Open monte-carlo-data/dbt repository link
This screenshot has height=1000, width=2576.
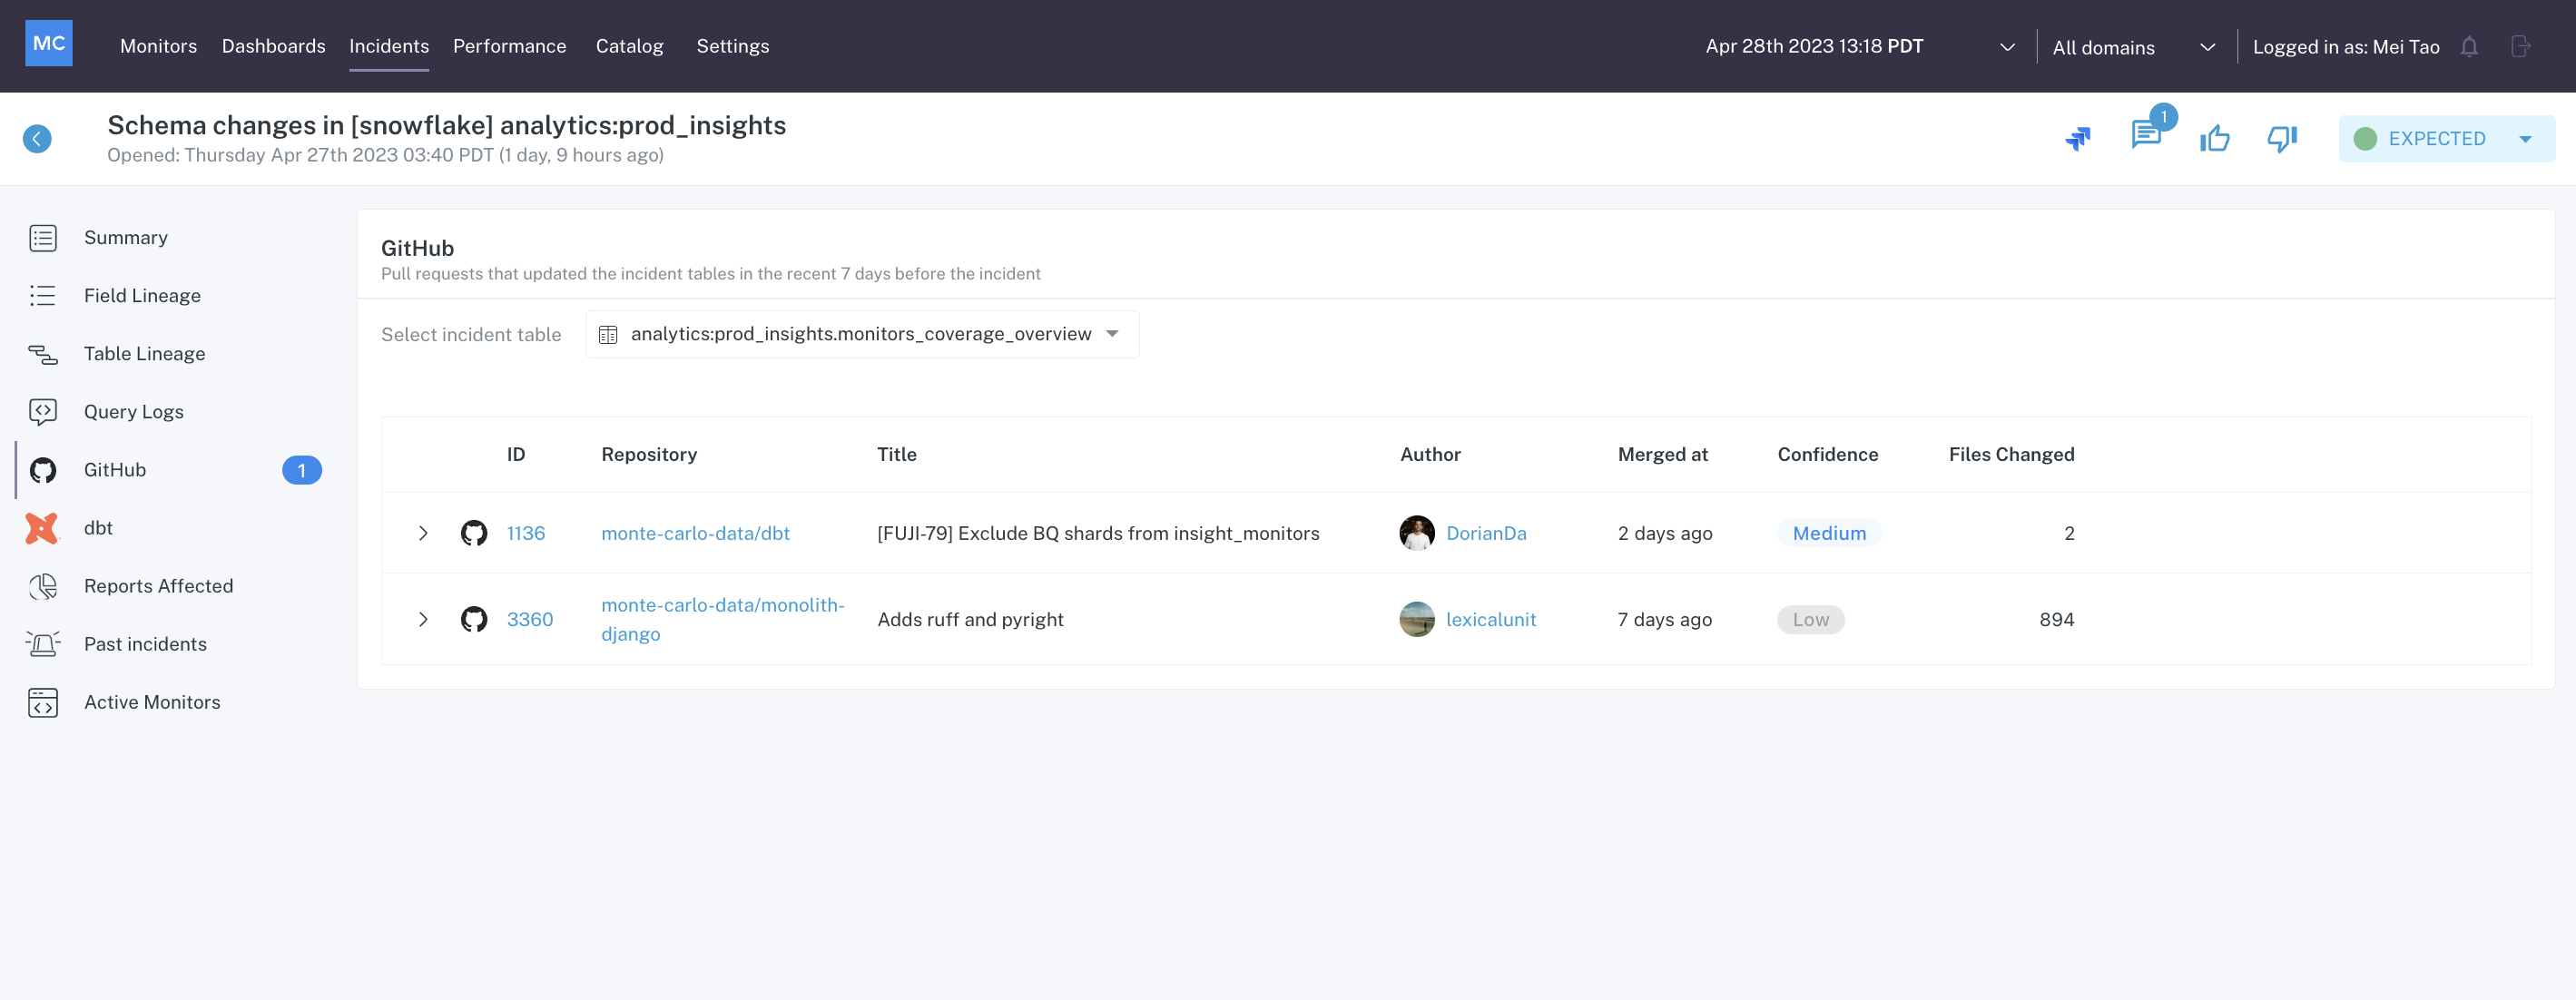point(695,533)
